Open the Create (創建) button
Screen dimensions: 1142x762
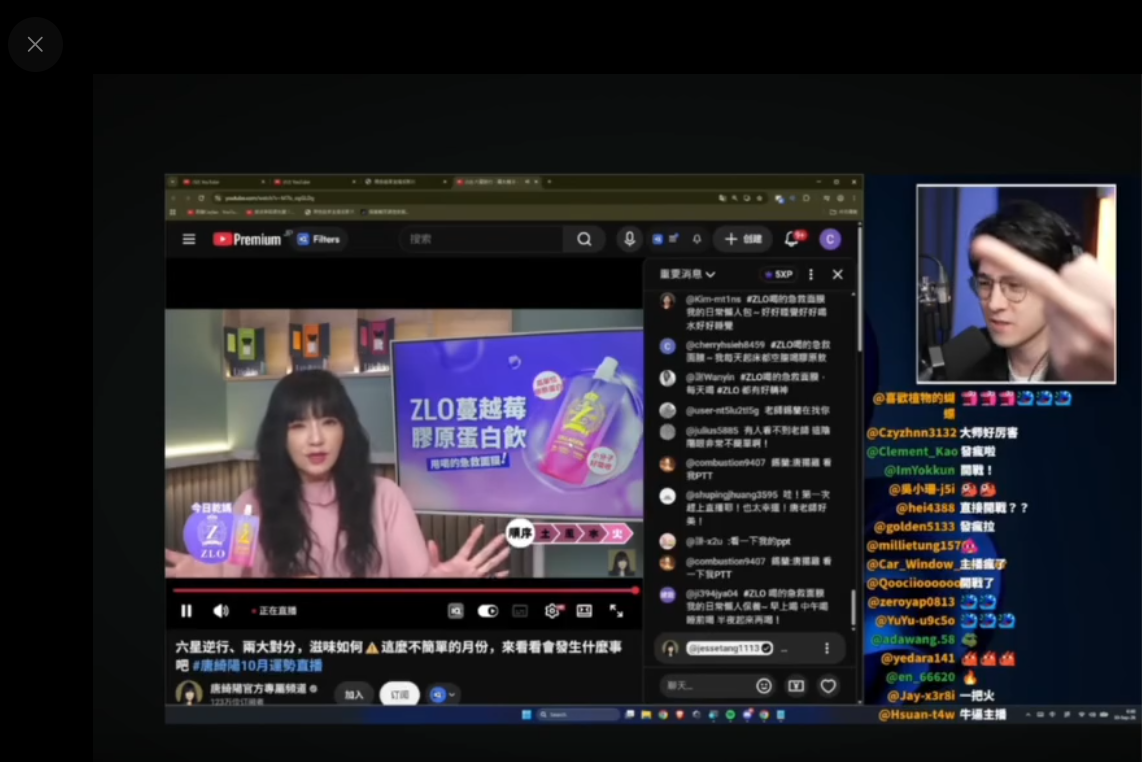[x=743, y=239]
